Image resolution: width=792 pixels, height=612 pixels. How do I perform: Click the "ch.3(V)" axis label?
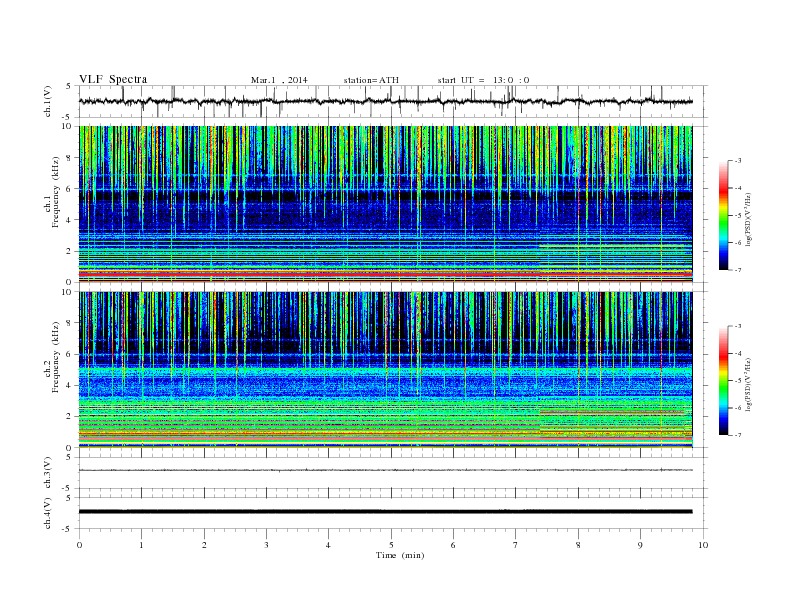pyautogui.click(x=47, y=473)
